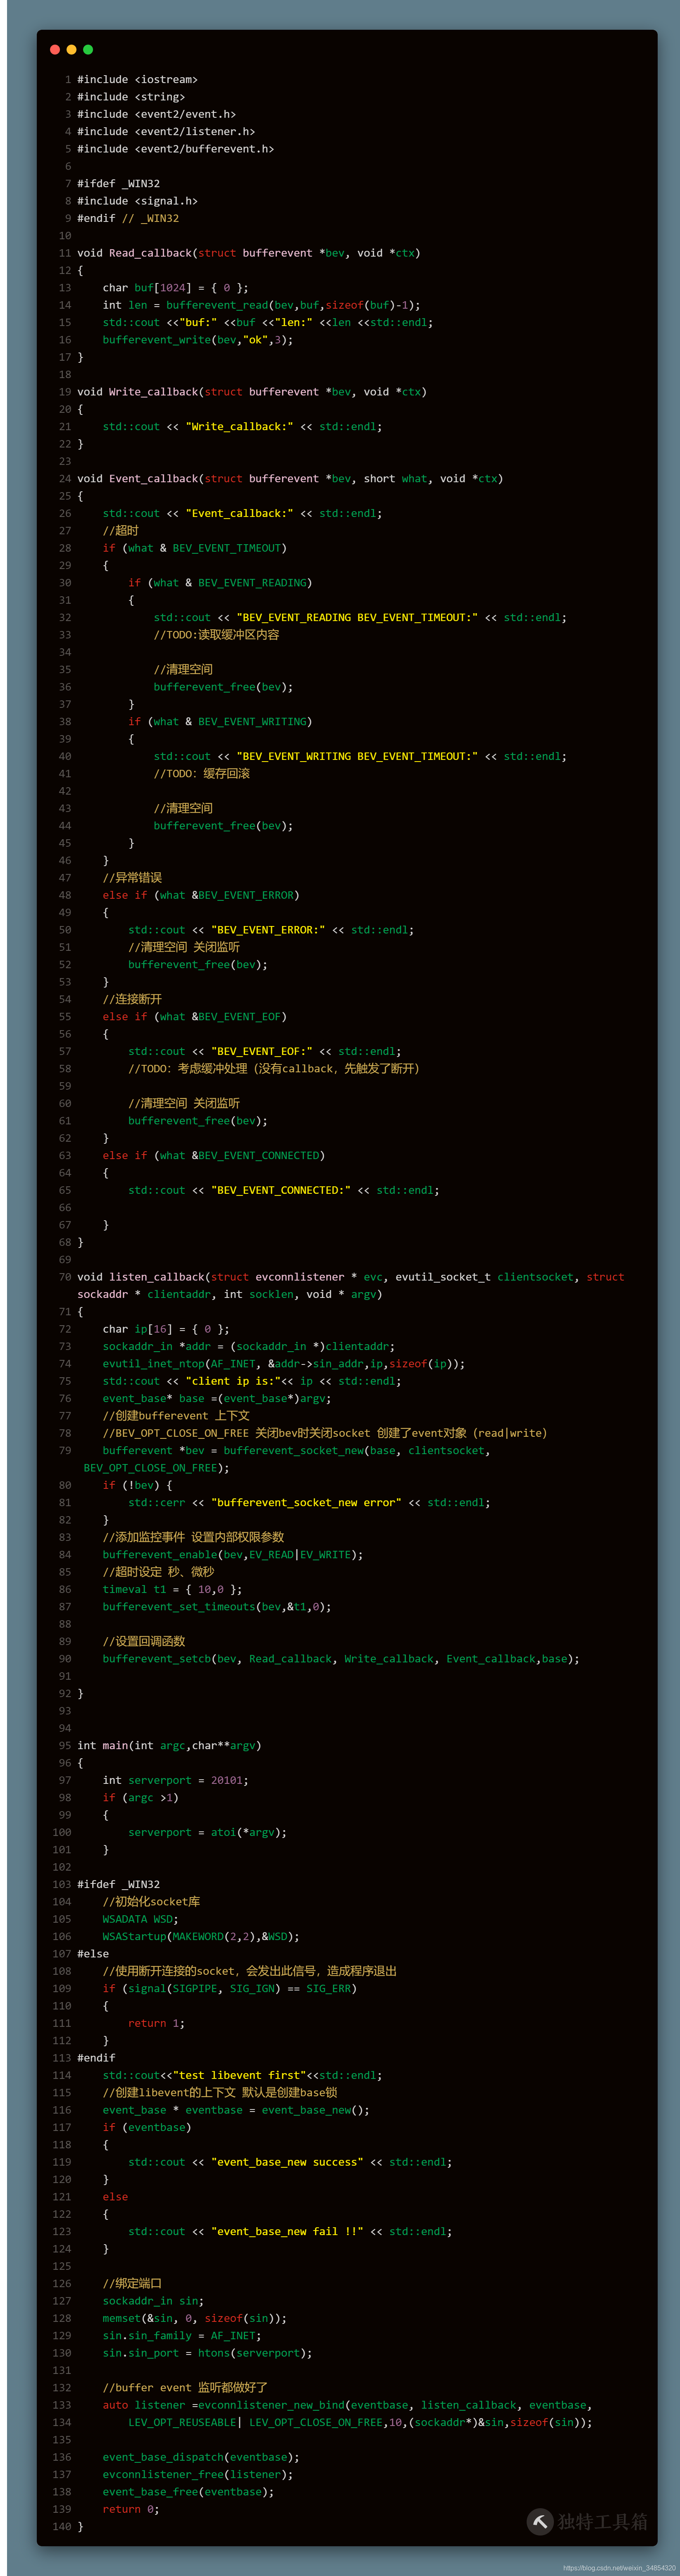Click the Write_callback function signature
The height and width of the screenshot is (2576, 680).
click(x=252, y=392)
